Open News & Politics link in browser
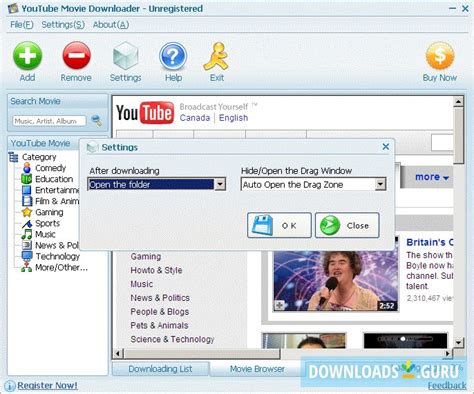The image size is (474, 394). [160, 298]
